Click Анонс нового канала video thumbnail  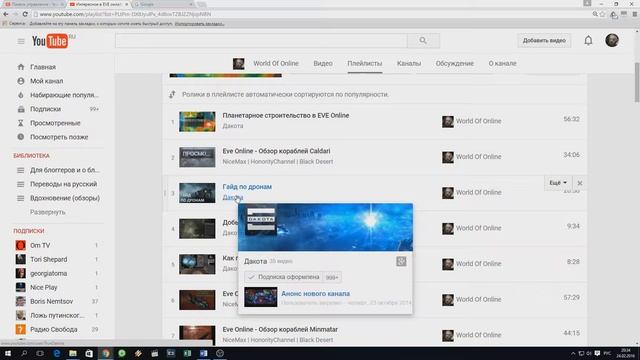[x=260, y=297]
